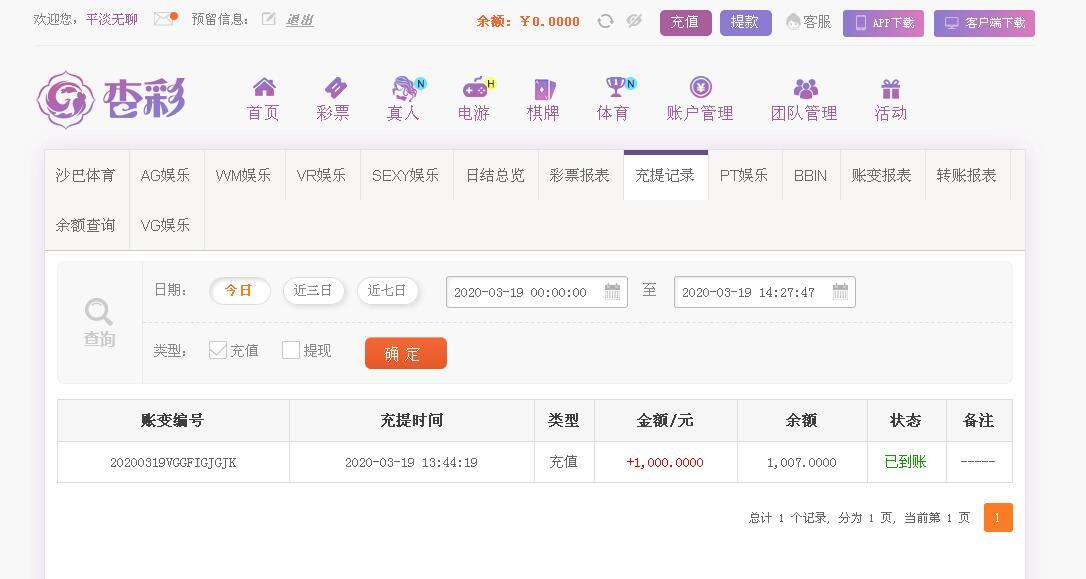Click 充提时间 column header
This screenshot has height=579, width=1086.
[x=412, y=420]
